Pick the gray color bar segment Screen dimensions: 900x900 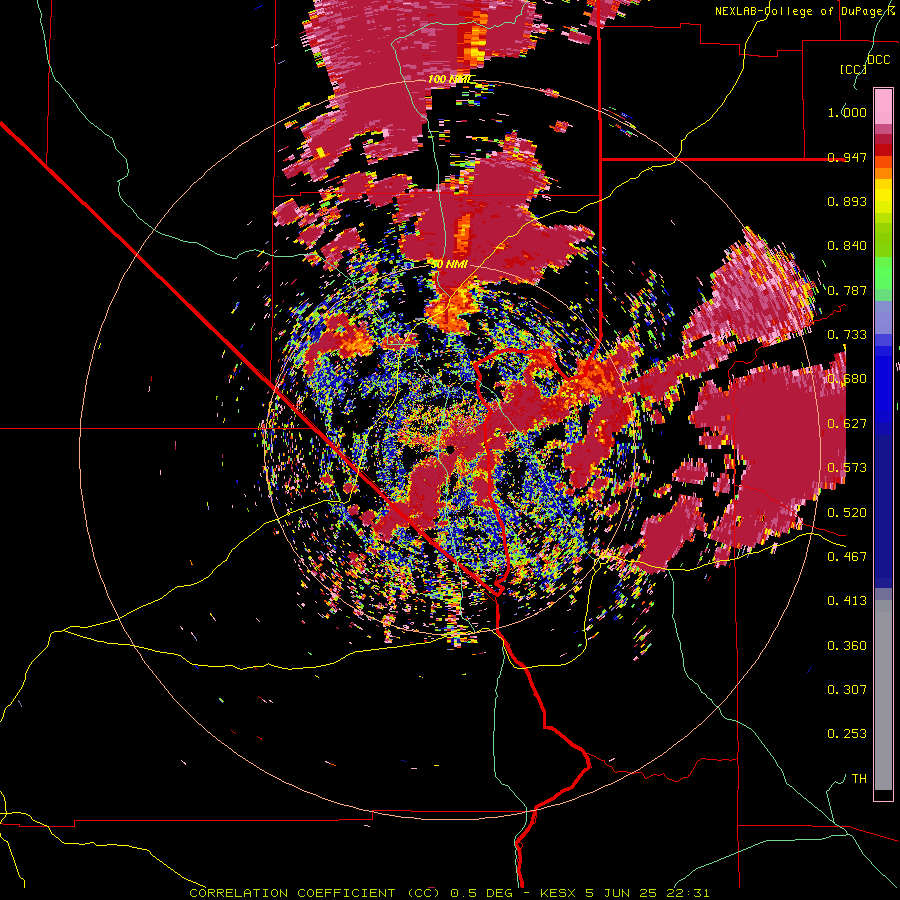[883, 695]
